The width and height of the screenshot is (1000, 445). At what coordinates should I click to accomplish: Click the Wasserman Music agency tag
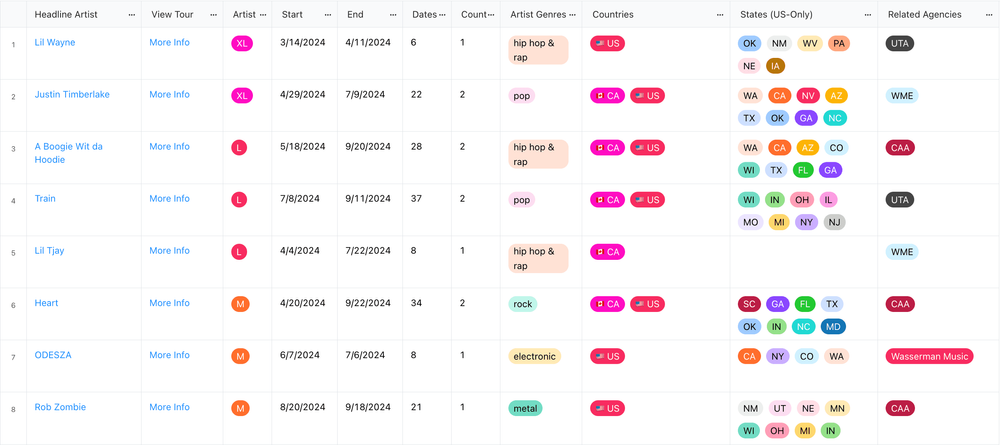pos(929,356)
